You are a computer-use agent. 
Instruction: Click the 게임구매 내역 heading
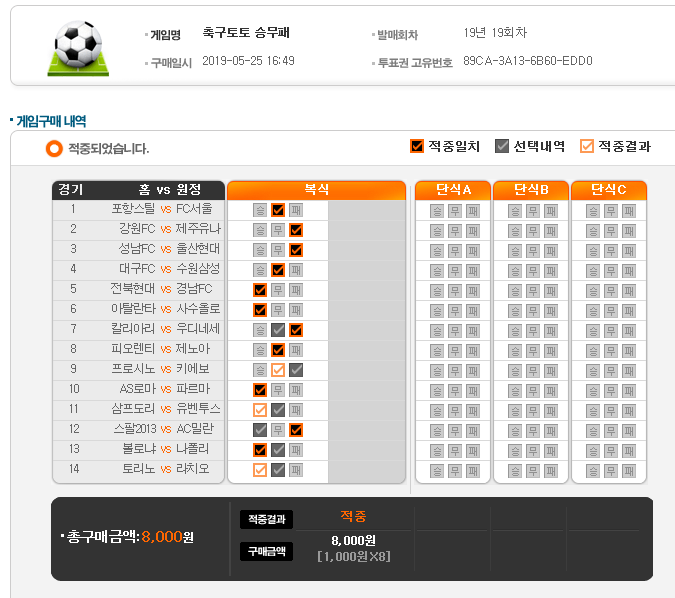click(x=51, y=121)
